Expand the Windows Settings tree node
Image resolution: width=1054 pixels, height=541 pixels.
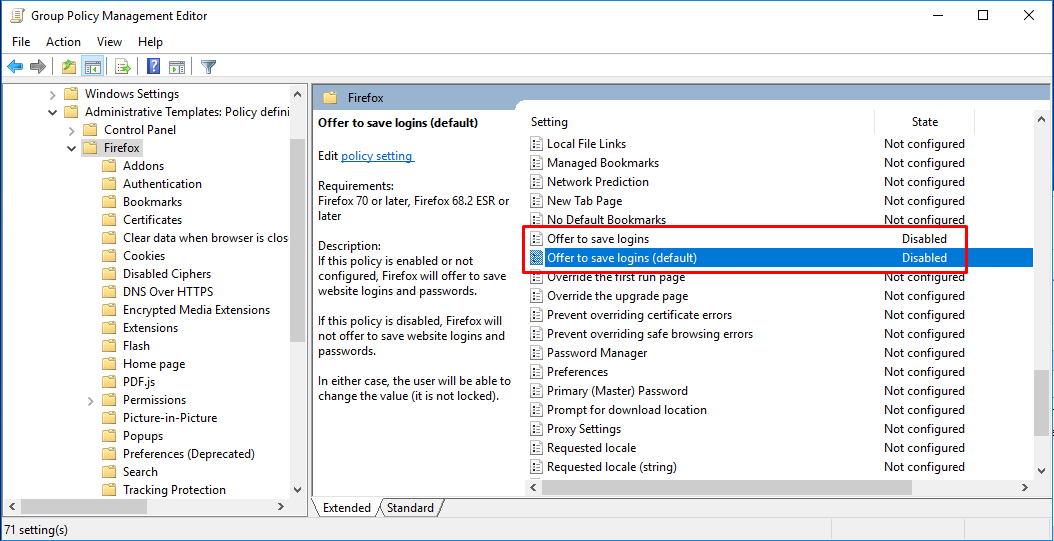tap(52, 94)
